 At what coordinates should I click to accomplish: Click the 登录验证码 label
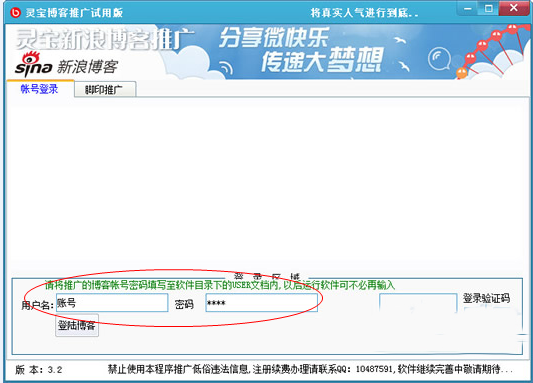(x=486, y=298)
